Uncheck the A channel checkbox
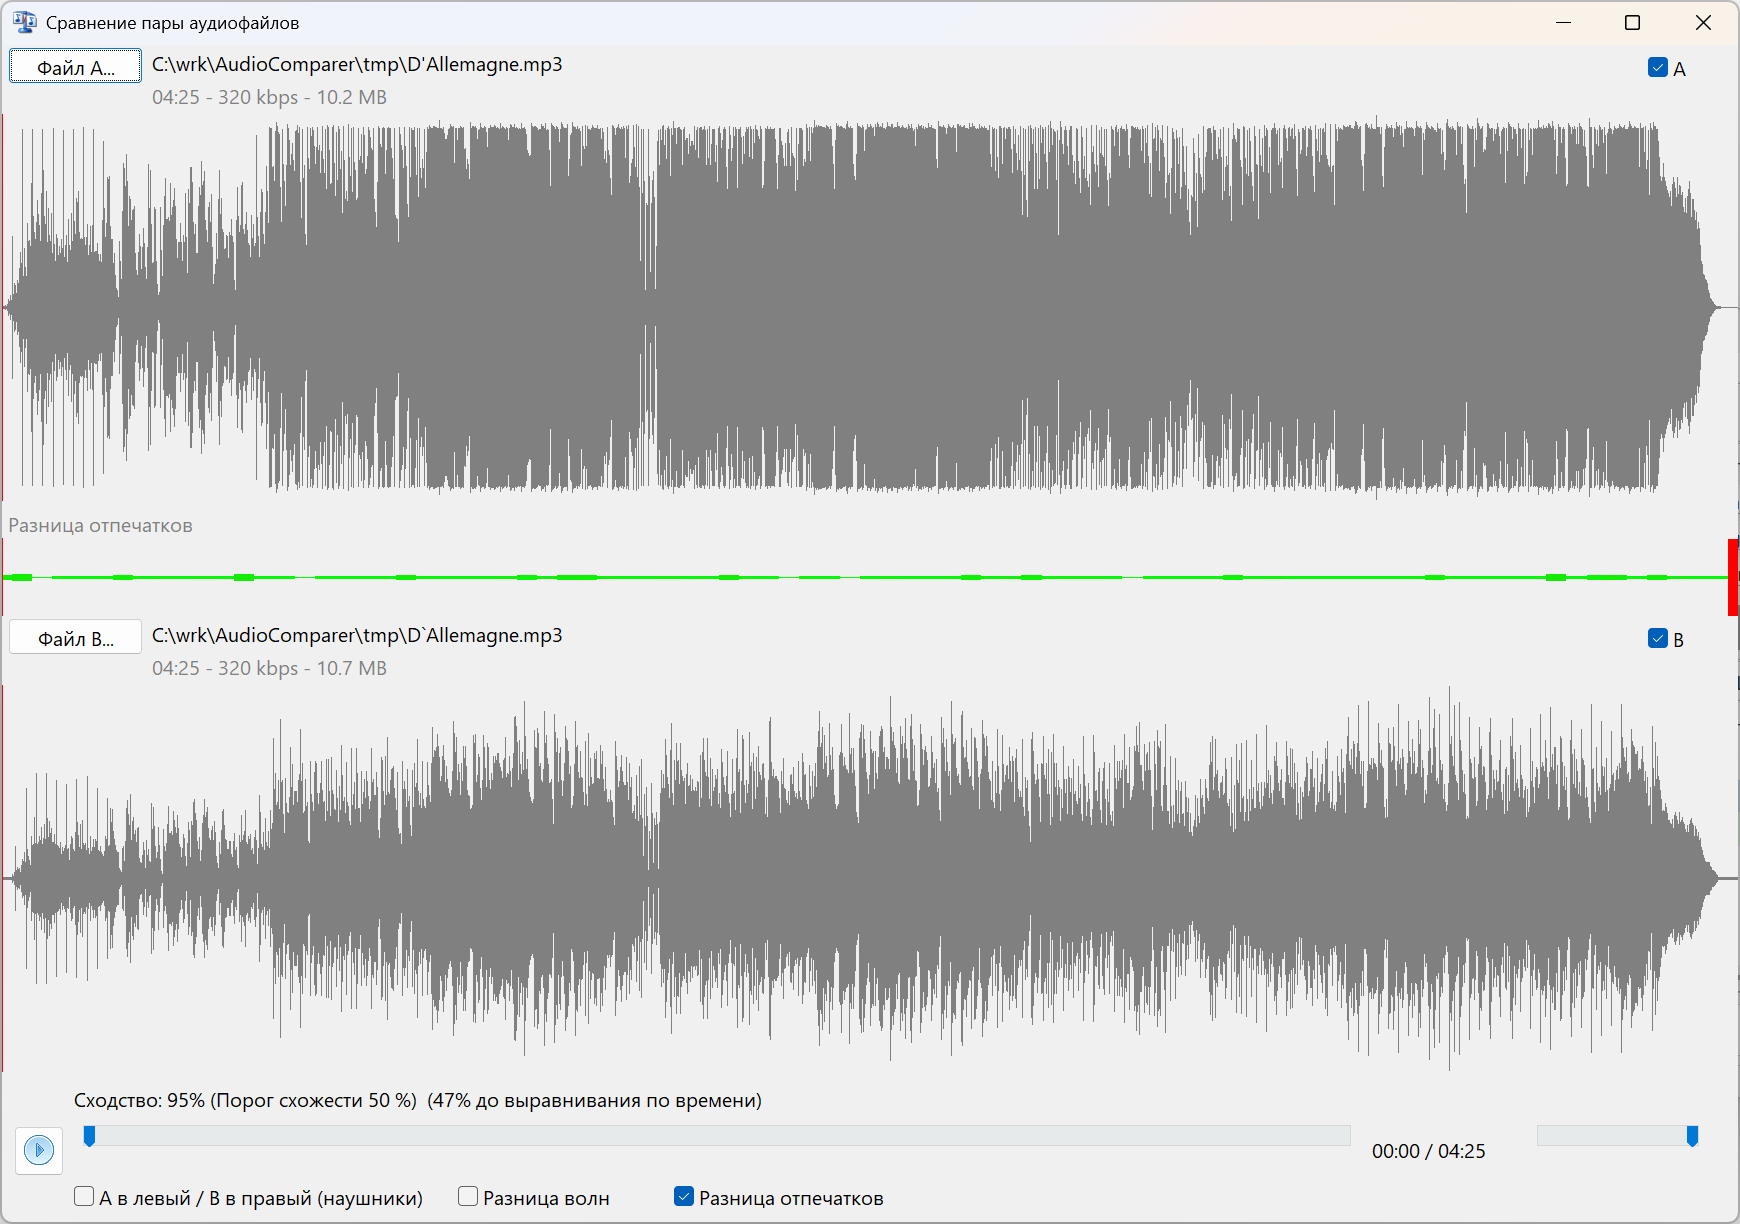The height and width of the screenshot is (1224, 1740). click(x=1657, y=68)
